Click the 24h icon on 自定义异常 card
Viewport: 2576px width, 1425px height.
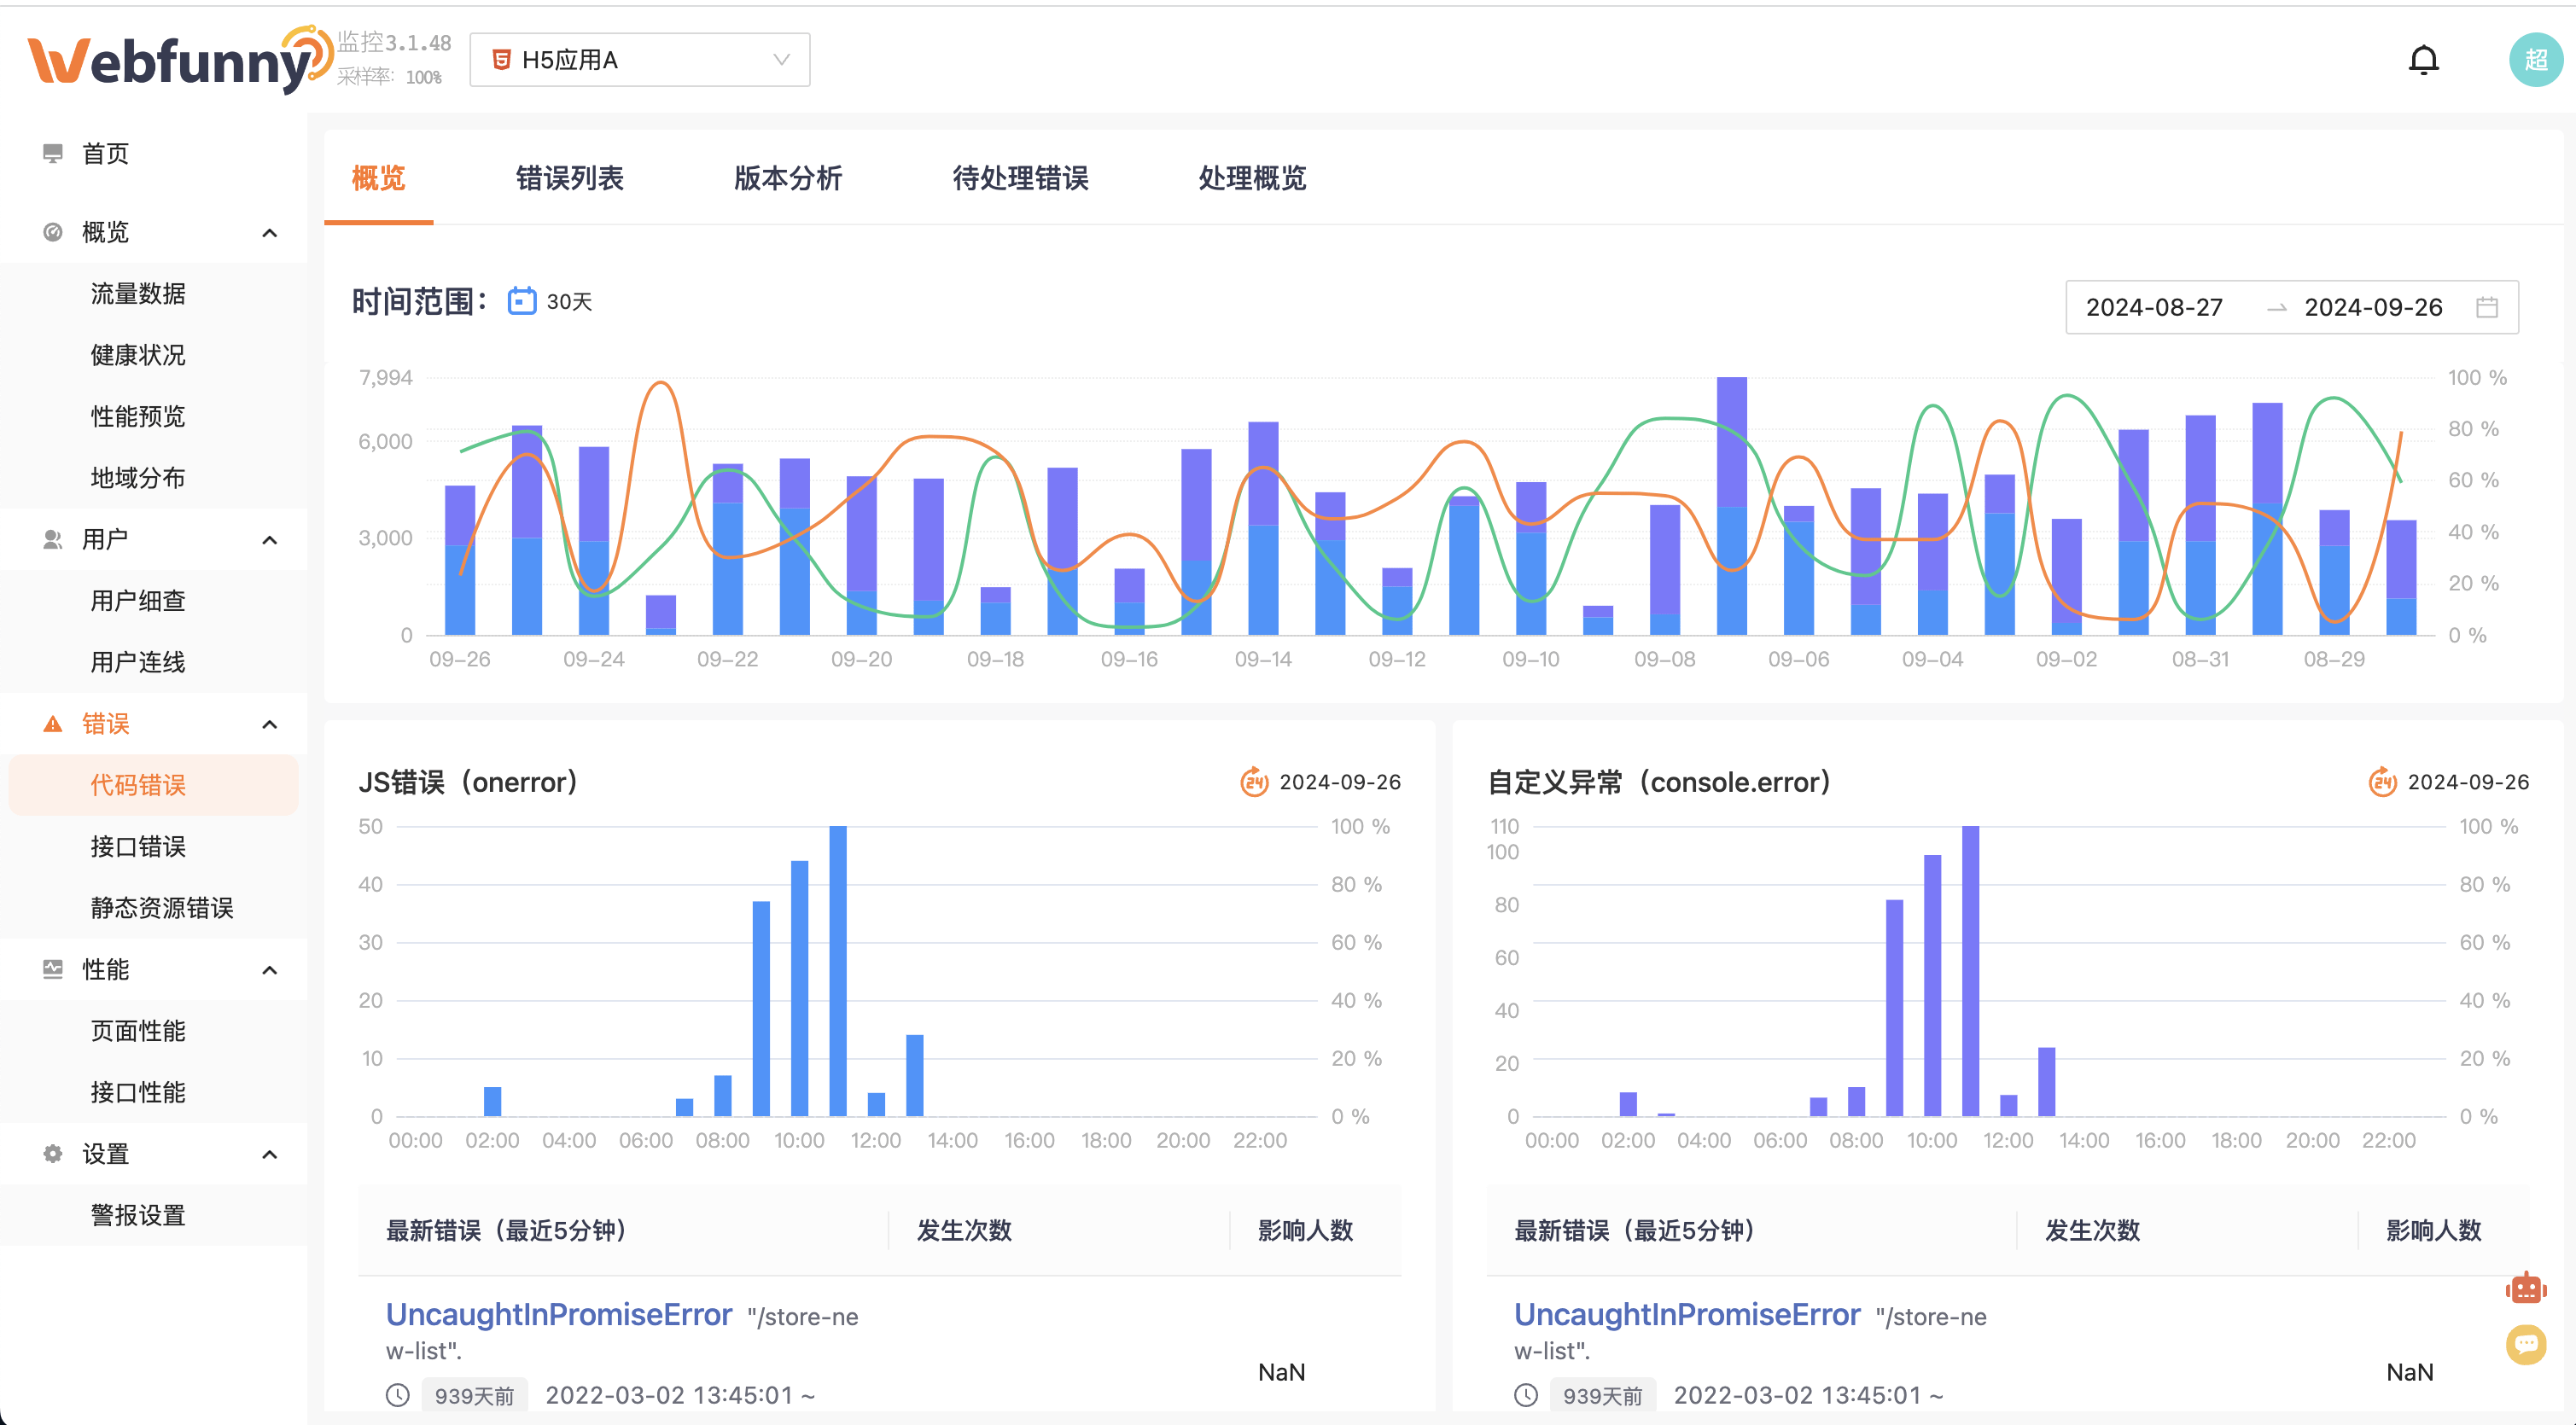click(2382, 781)
